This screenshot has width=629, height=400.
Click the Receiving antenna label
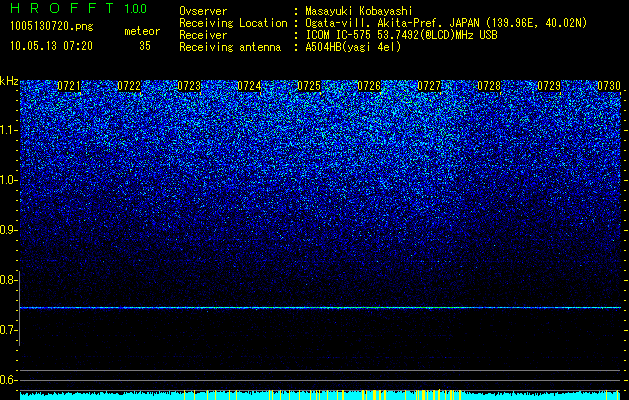(x=230, y=47)
